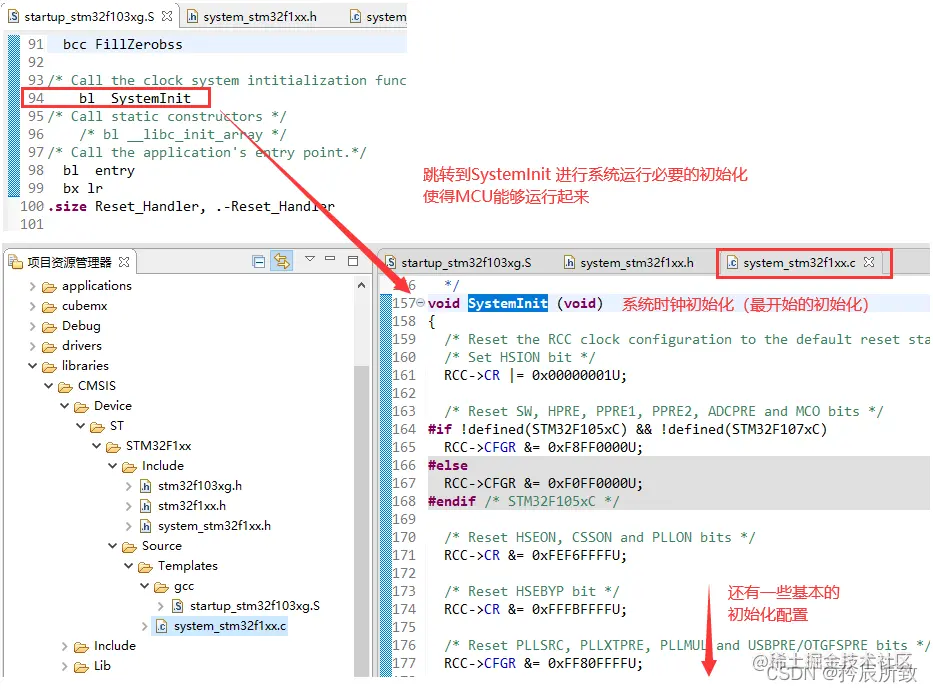
Task: Minimize the project explorer panel
Action: (x=331, y=259)
